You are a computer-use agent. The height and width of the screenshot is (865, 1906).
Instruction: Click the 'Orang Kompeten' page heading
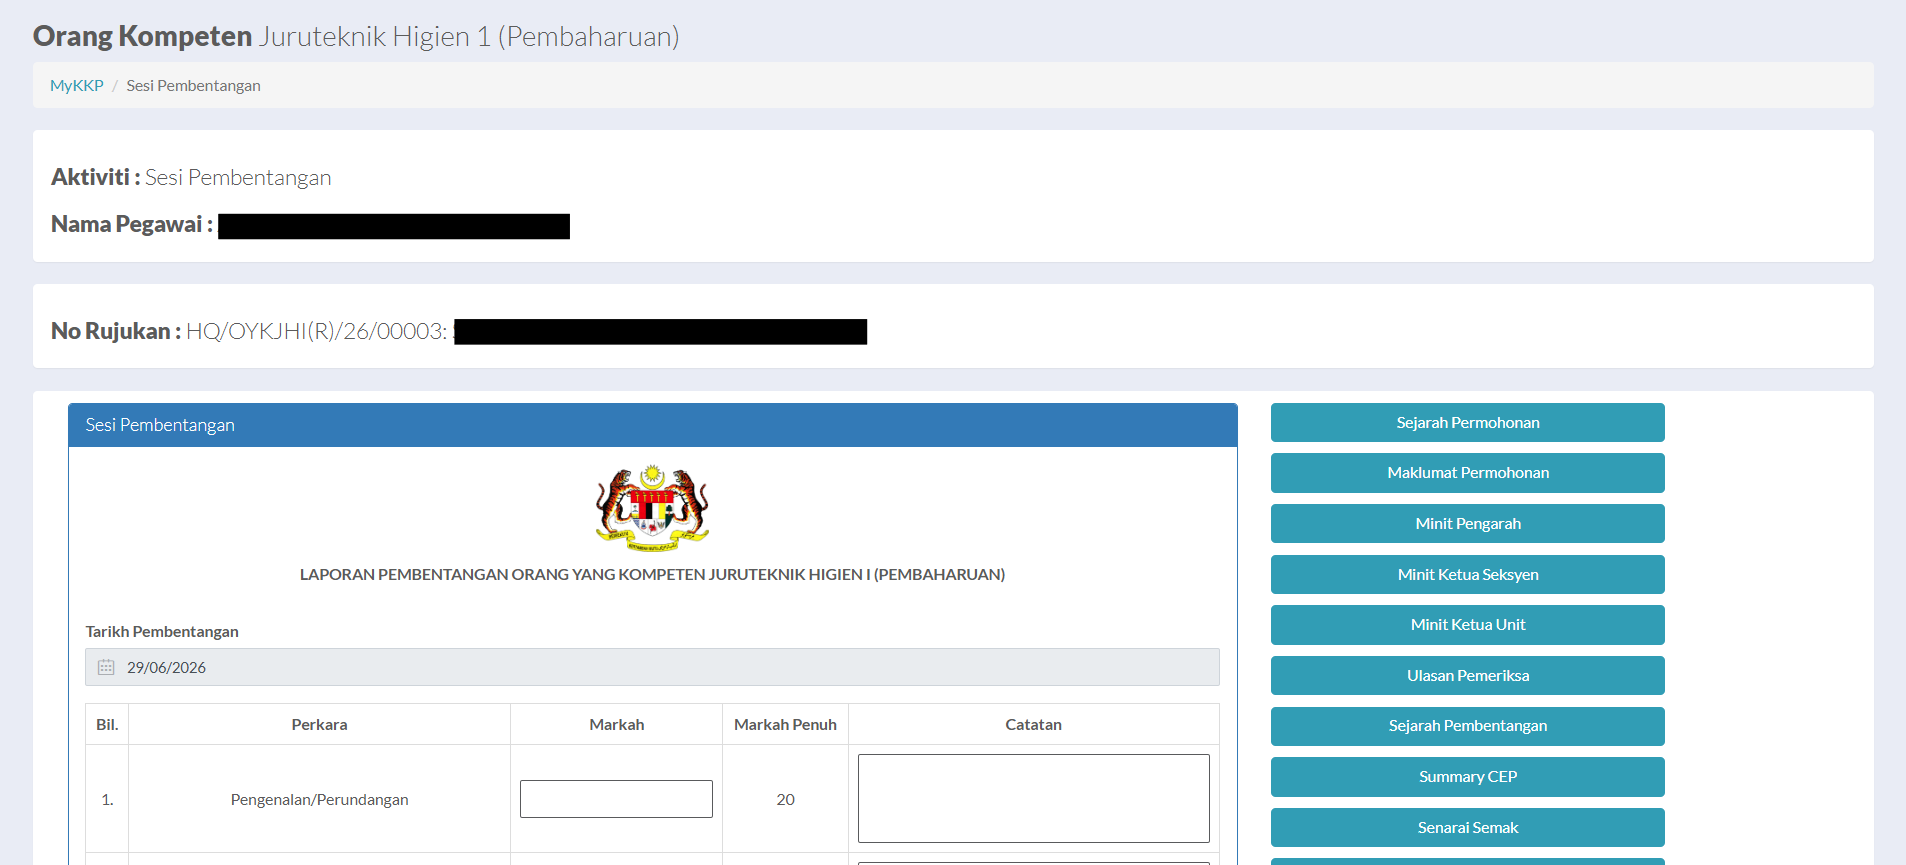point(142,36)
